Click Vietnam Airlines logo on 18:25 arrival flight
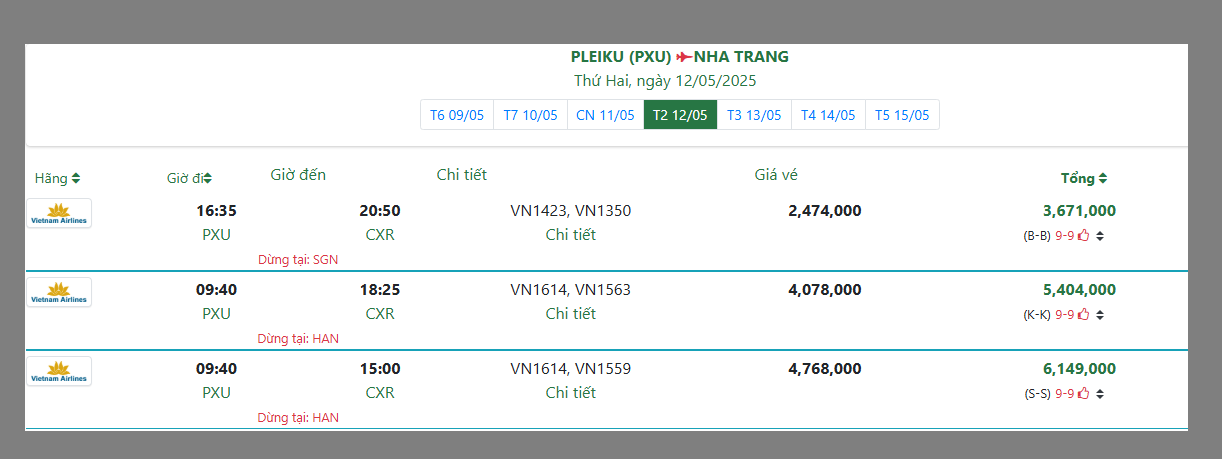 pos(59,292)
